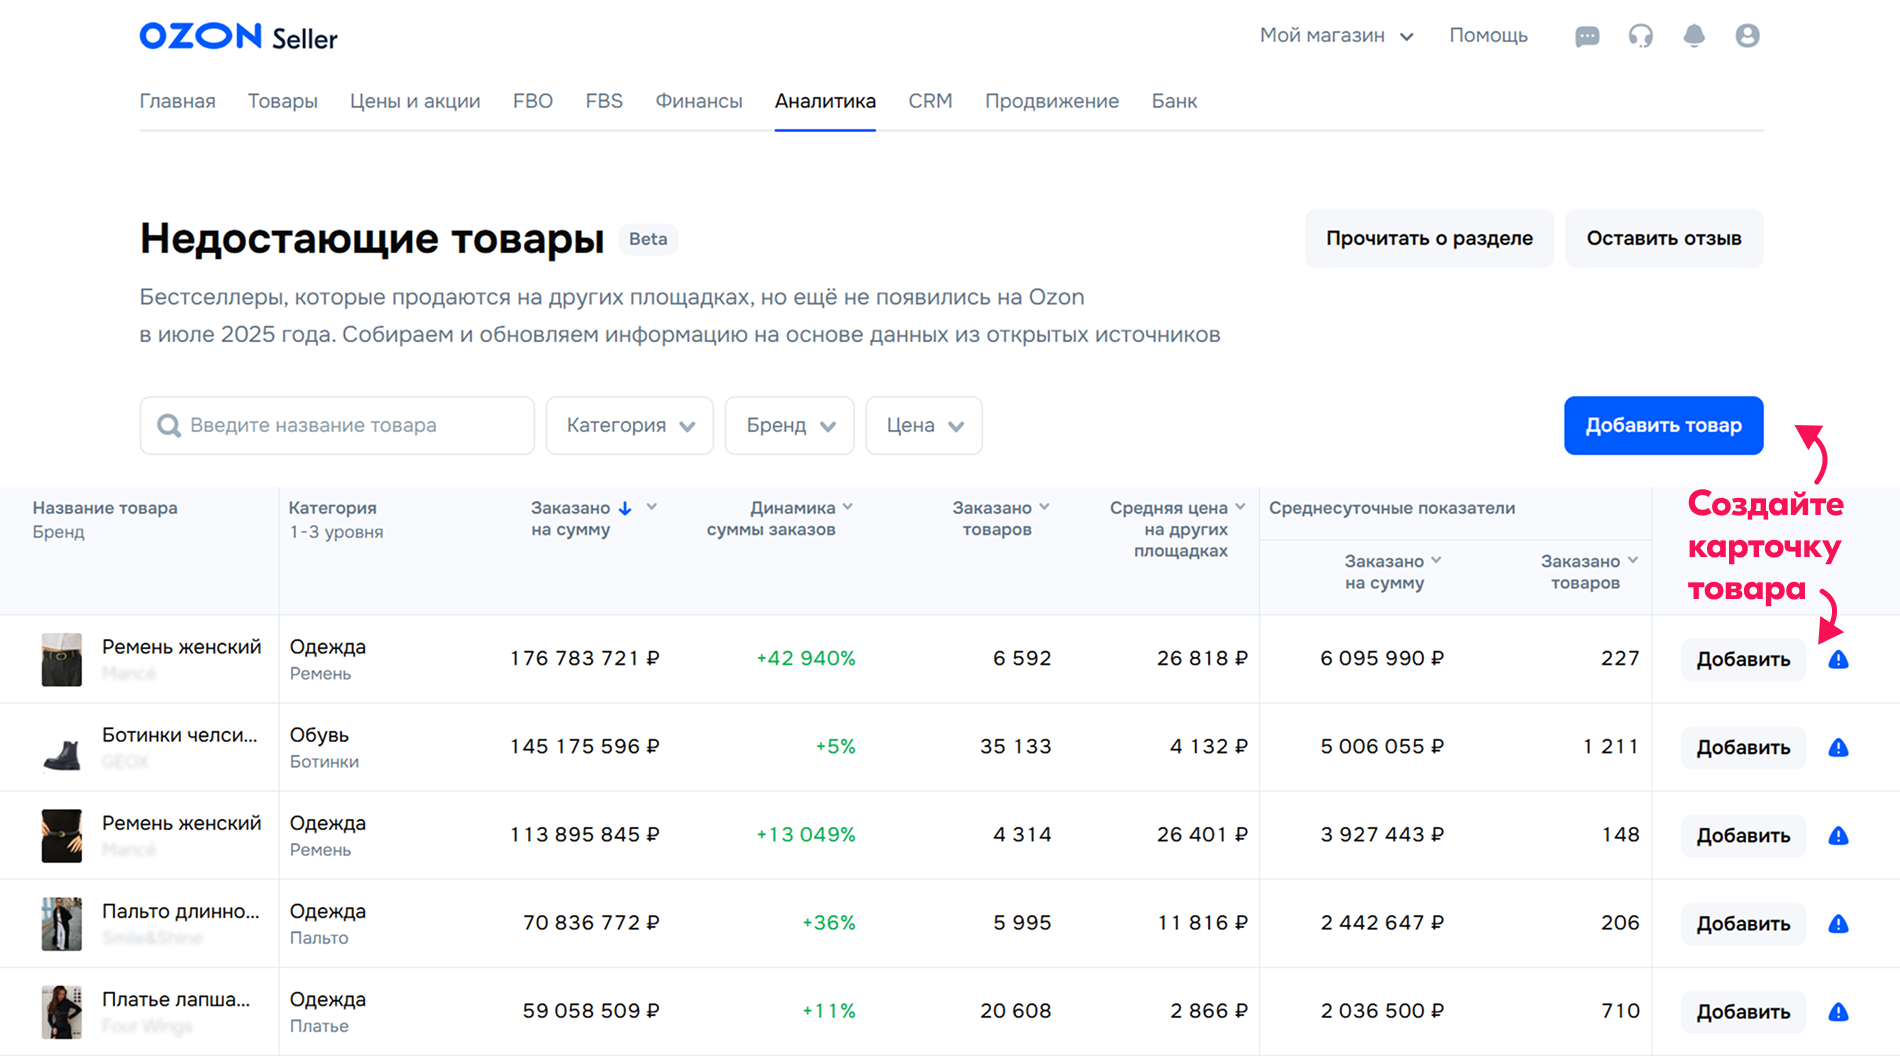Focus the Введите название товара search field
1900x1056 pixels.
(337, 426)
